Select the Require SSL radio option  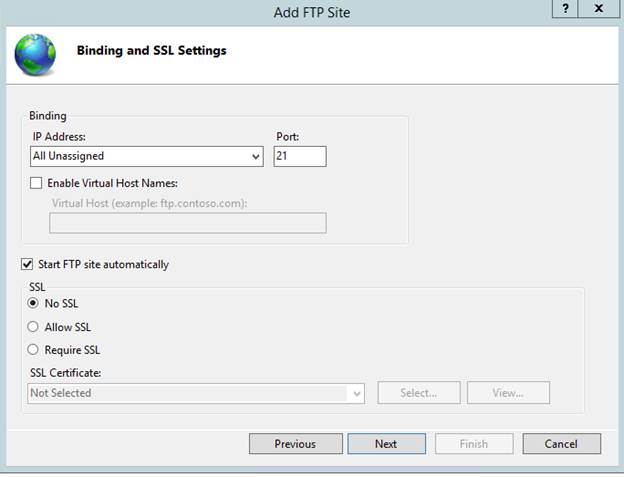coord(34,350)
